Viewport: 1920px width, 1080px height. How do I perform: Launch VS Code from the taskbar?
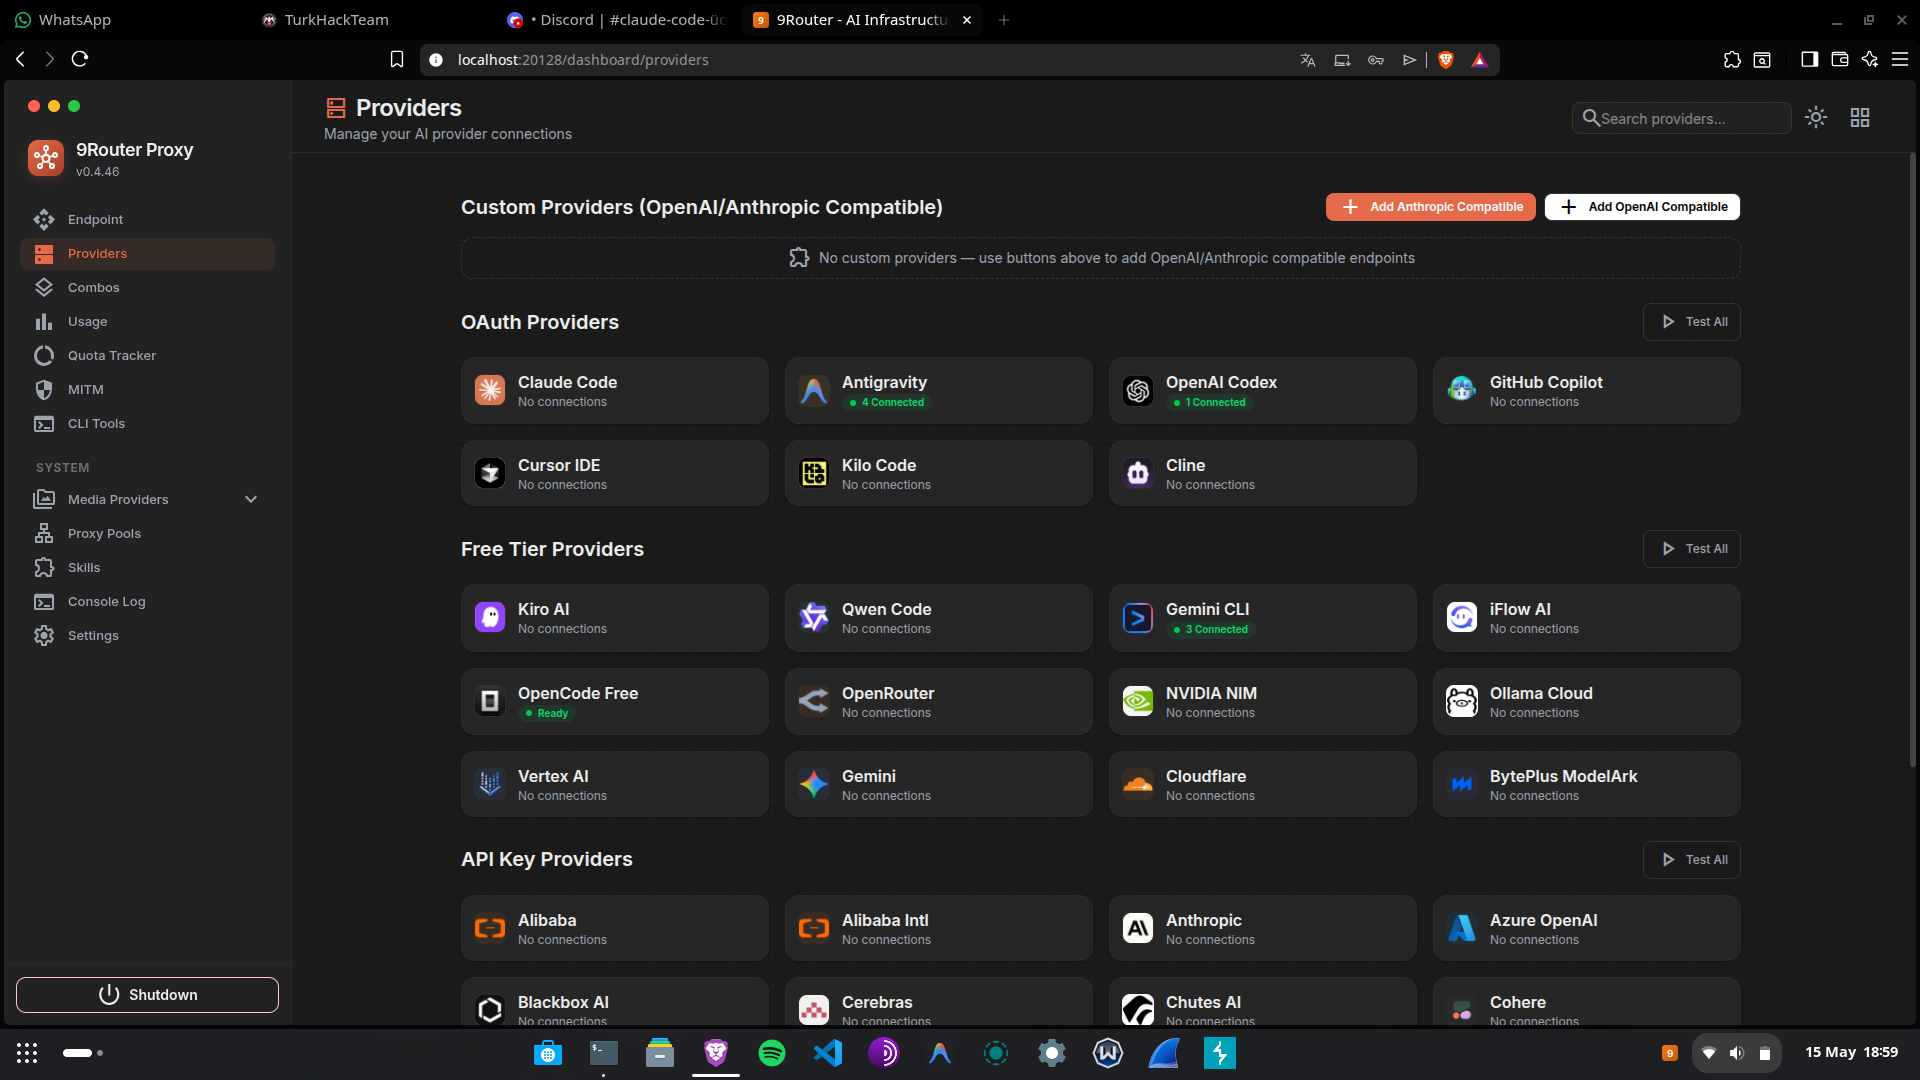pos(828,1053)
